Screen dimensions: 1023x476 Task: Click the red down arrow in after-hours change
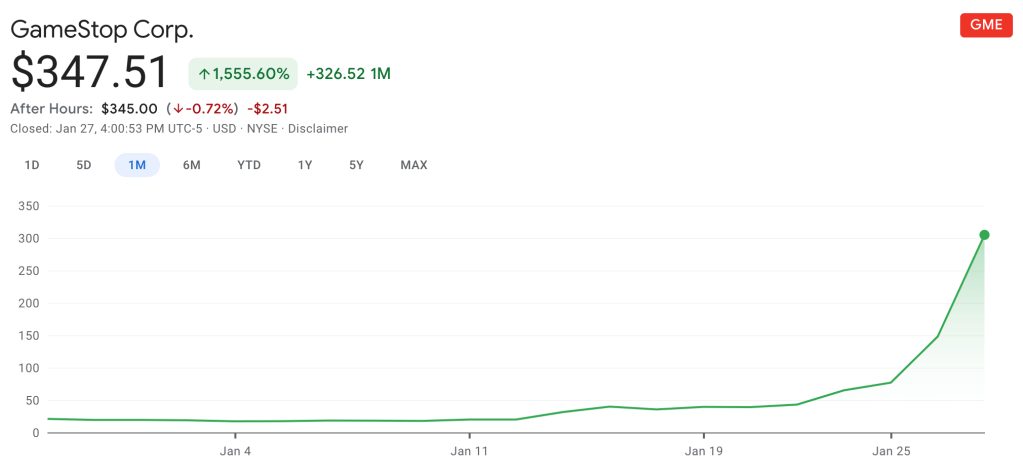[x=178, y=108]
